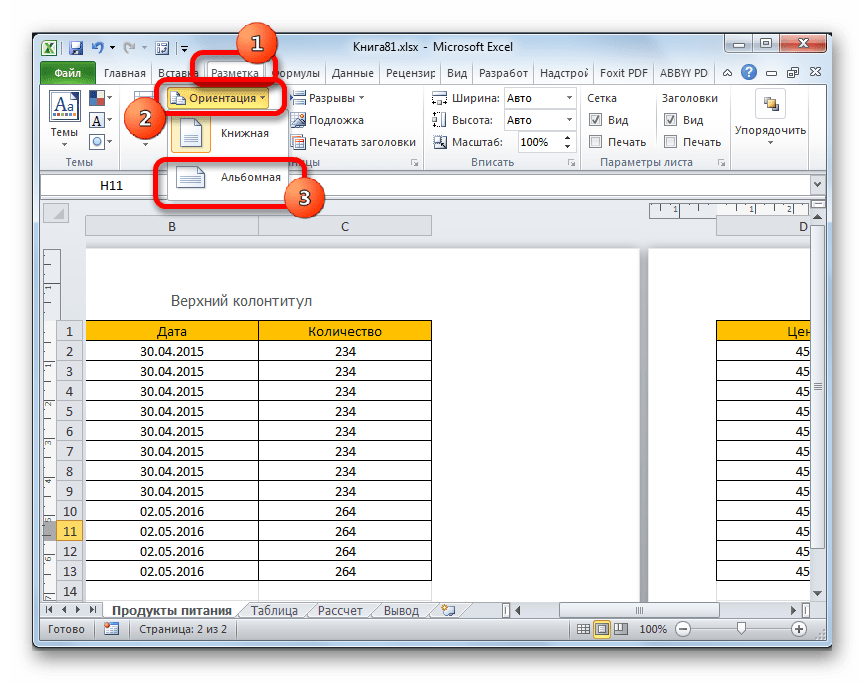Insert a new worksheet
The width and height of the screenshot is (864, 683).
pos(450,608)
